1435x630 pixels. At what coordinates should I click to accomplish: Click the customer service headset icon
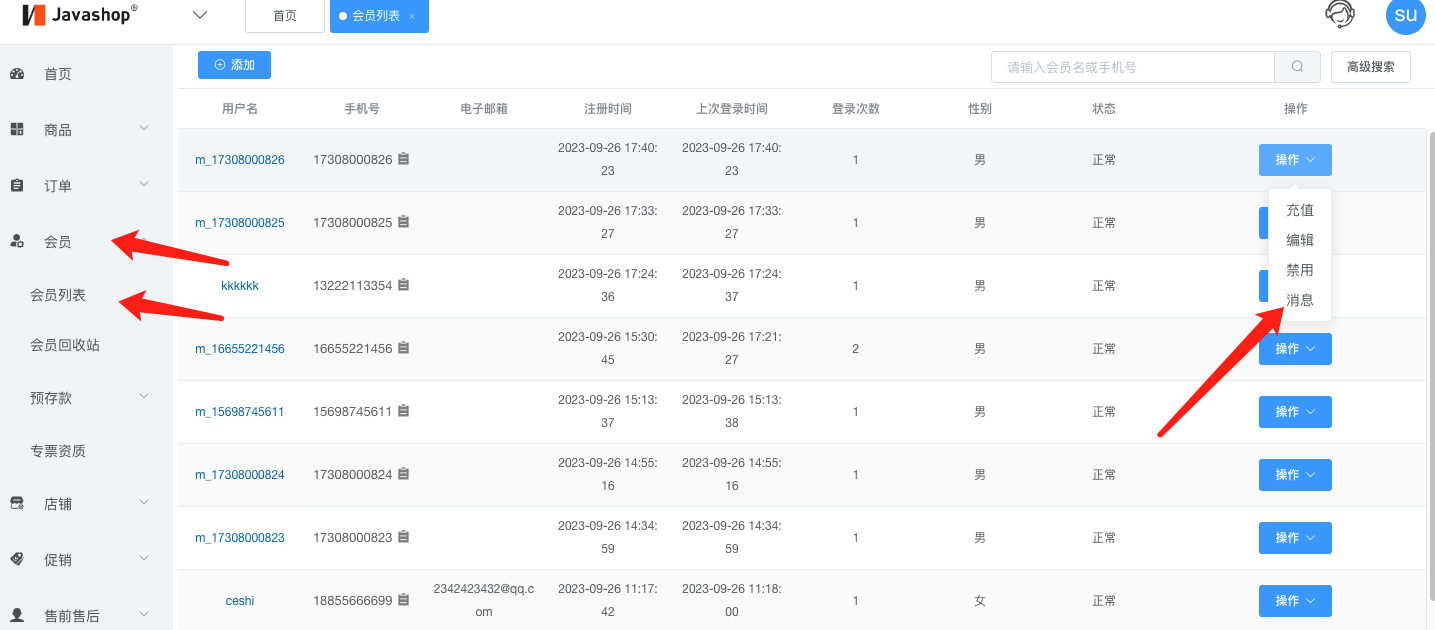pyautogui.click(x=1339, y=14)
